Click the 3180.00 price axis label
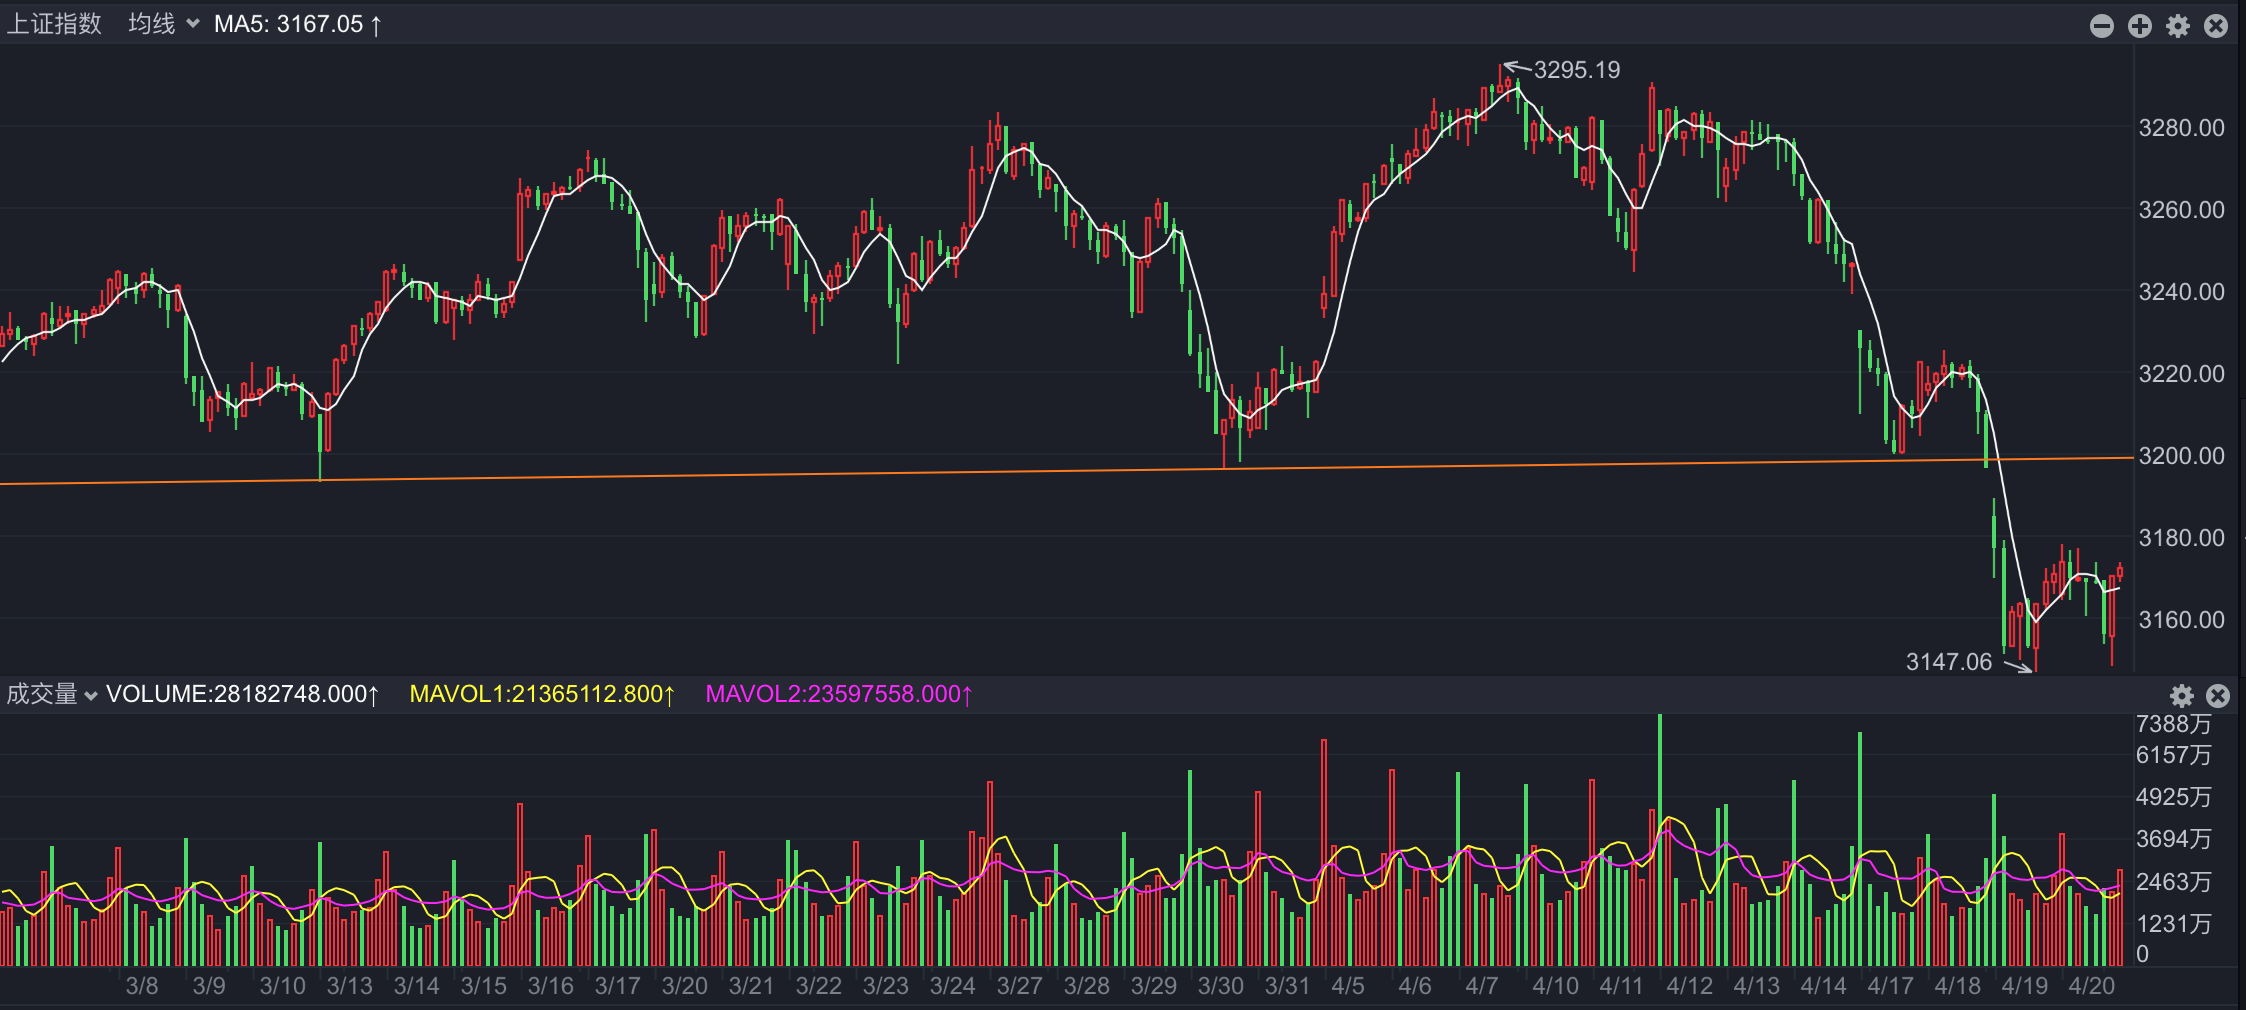The height and width of the screenshot is (1010, 2246). pyautogui.click(x=2181, y=538)
